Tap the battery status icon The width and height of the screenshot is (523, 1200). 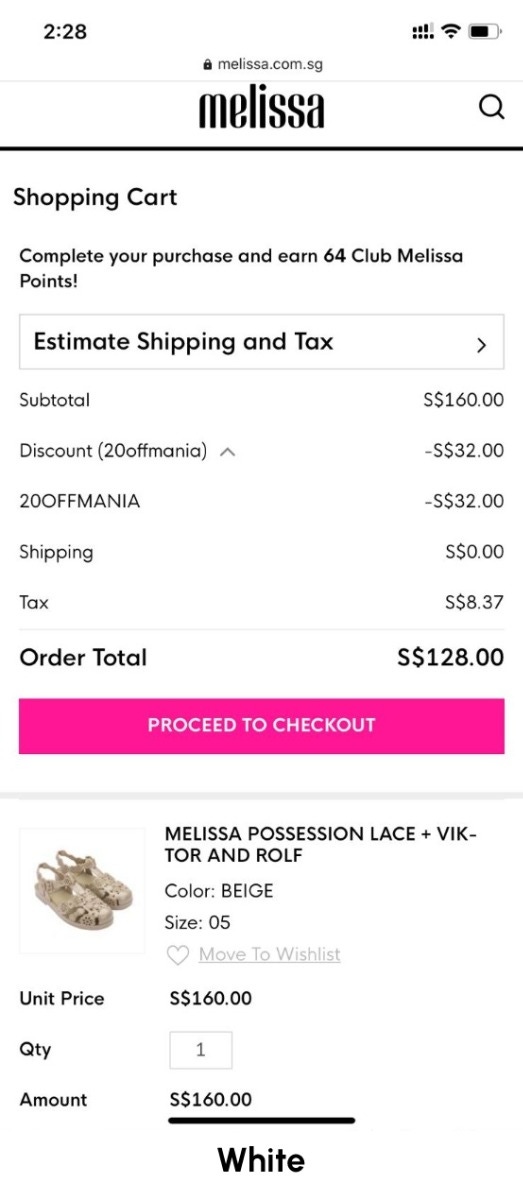click(485, 32)
